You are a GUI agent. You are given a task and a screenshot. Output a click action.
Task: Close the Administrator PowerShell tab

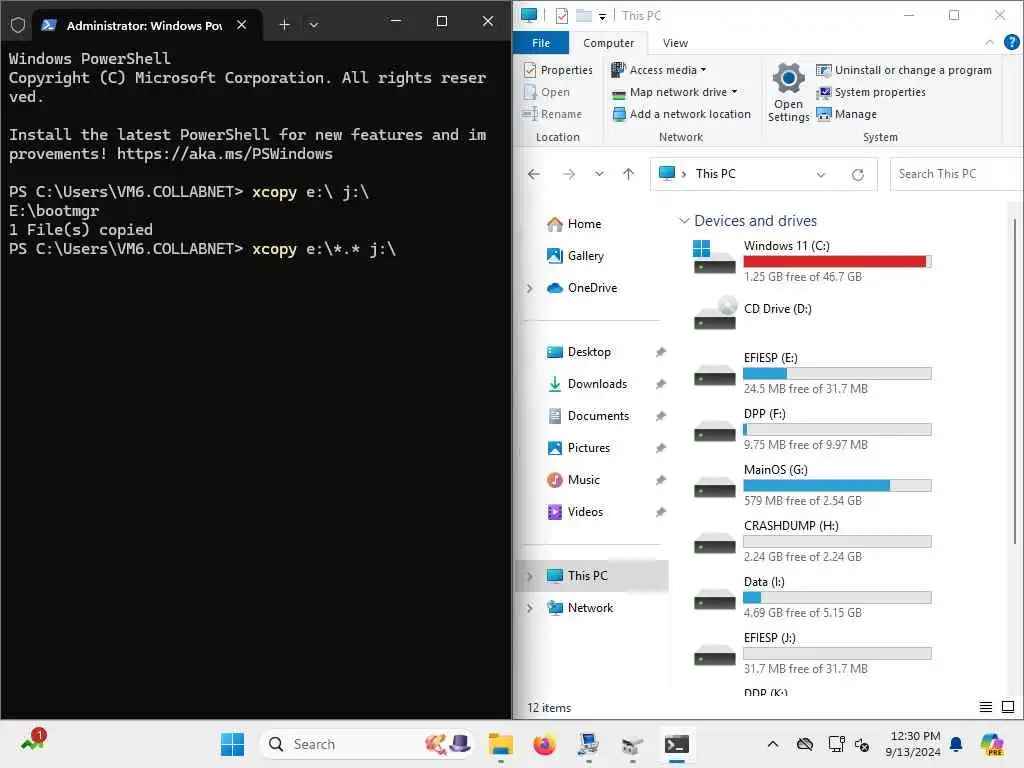pos(242,25)
